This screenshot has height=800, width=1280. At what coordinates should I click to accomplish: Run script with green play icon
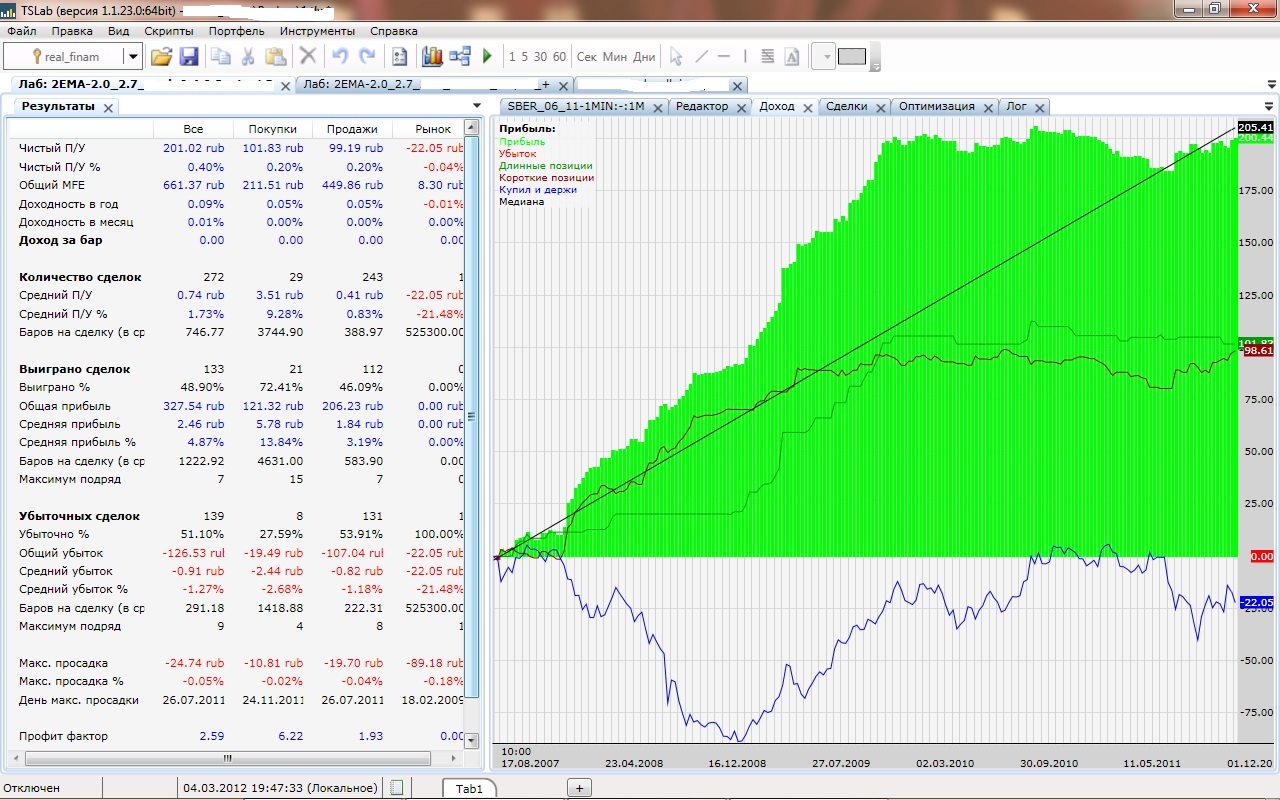tap(487, 57)
